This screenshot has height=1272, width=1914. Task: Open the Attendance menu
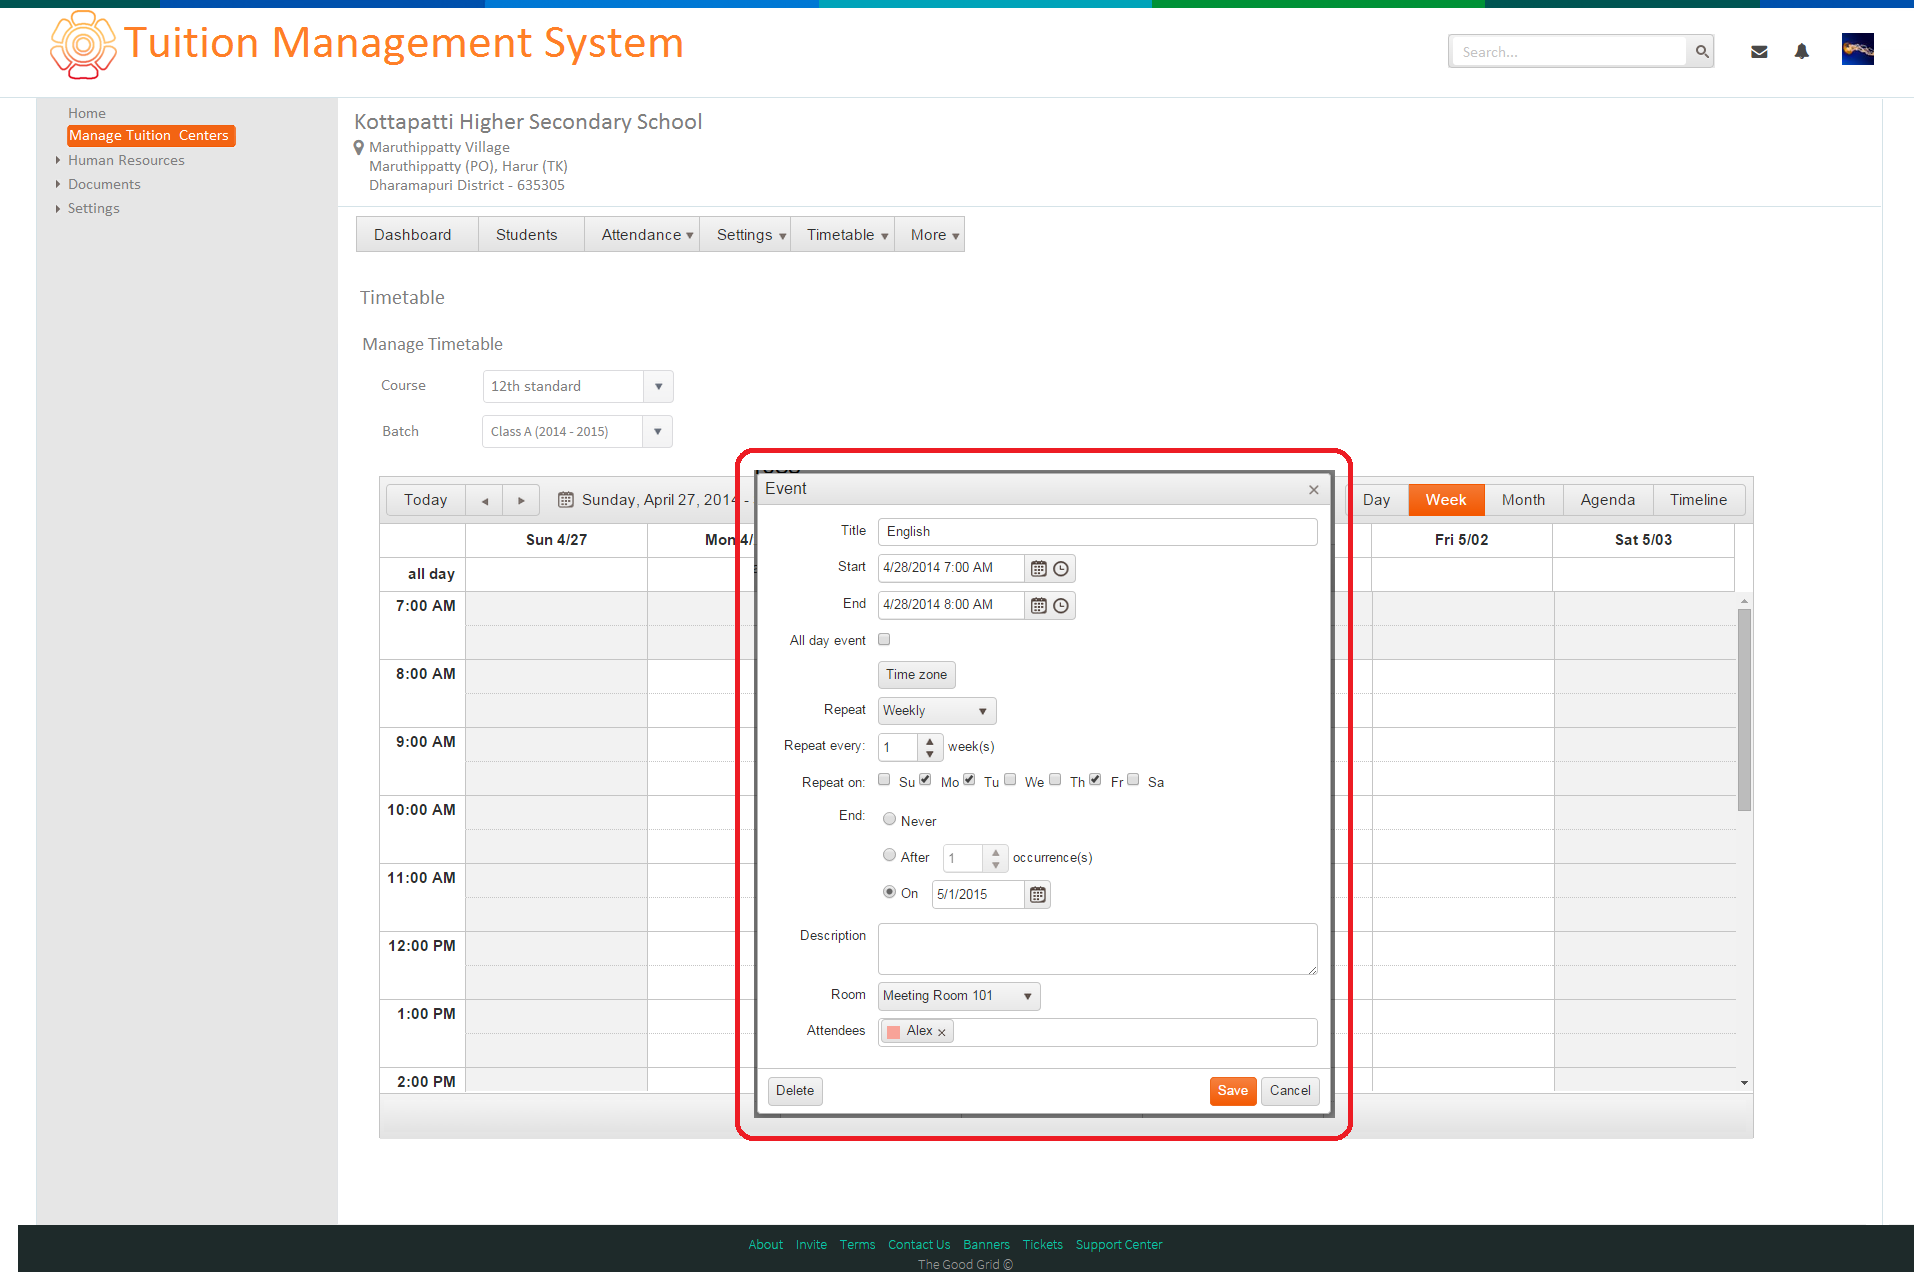[x=646, y=235]
